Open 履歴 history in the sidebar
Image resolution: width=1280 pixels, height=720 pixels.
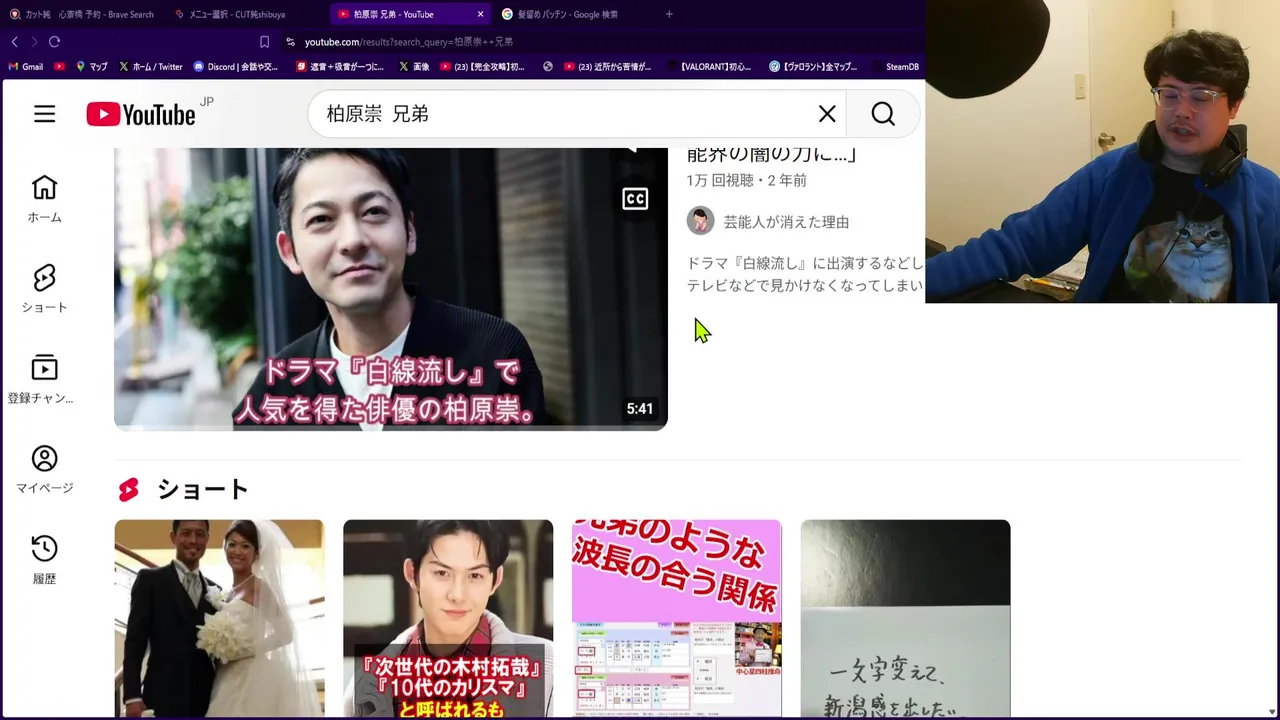[44, 560]
